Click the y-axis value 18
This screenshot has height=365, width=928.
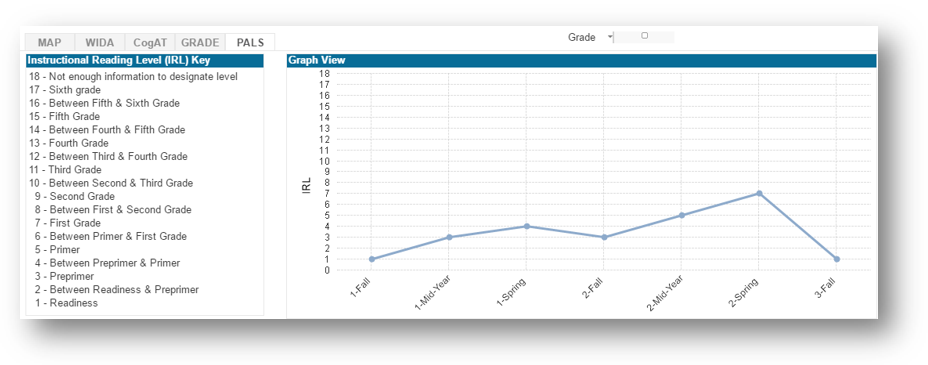pyautogui.click(x=324, y=73)
